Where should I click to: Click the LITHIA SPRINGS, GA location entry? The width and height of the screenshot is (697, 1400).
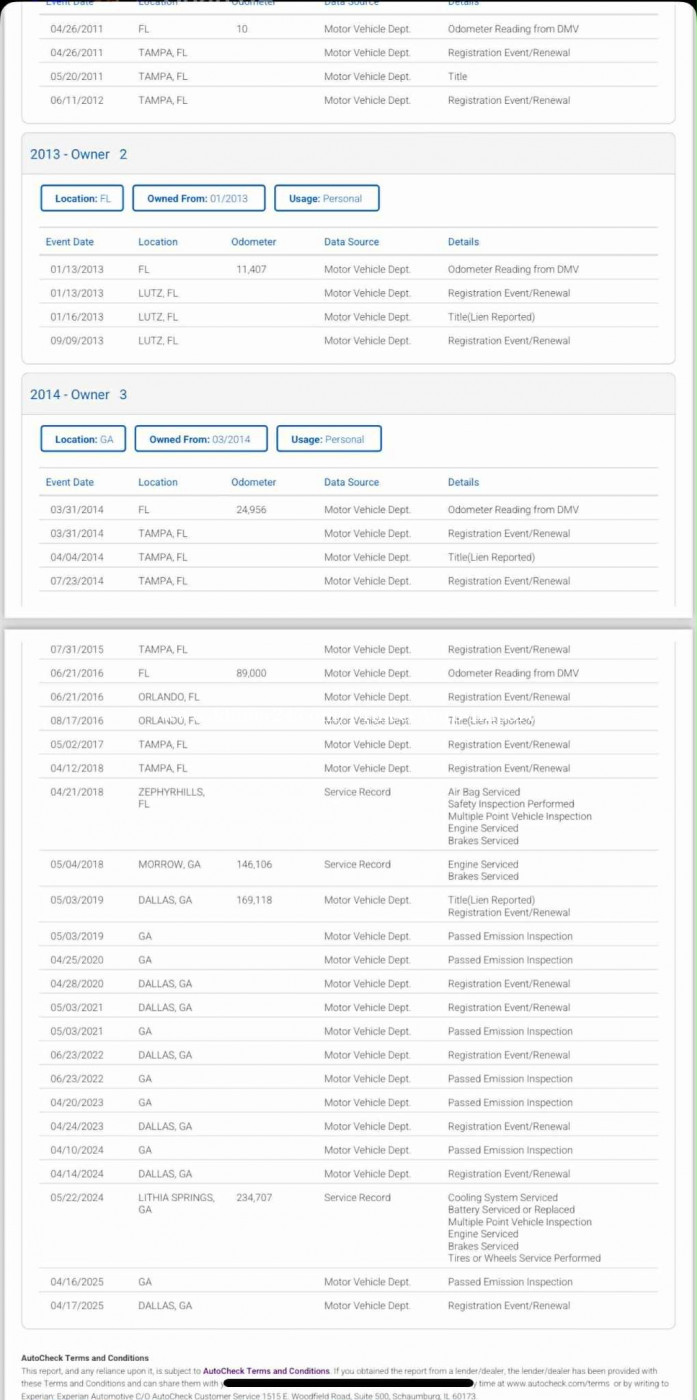tap(176, 1203)
